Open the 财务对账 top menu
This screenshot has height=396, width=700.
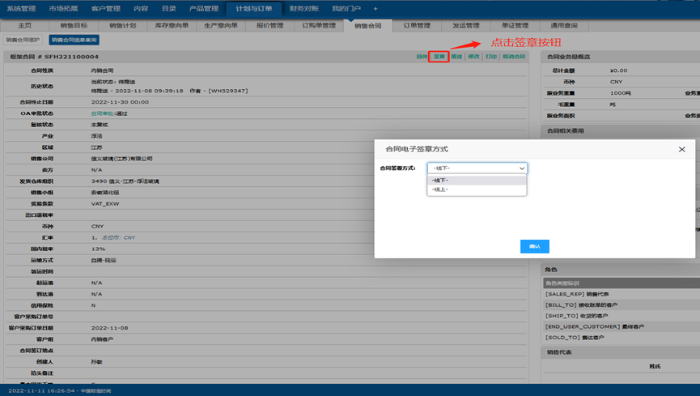304,8
